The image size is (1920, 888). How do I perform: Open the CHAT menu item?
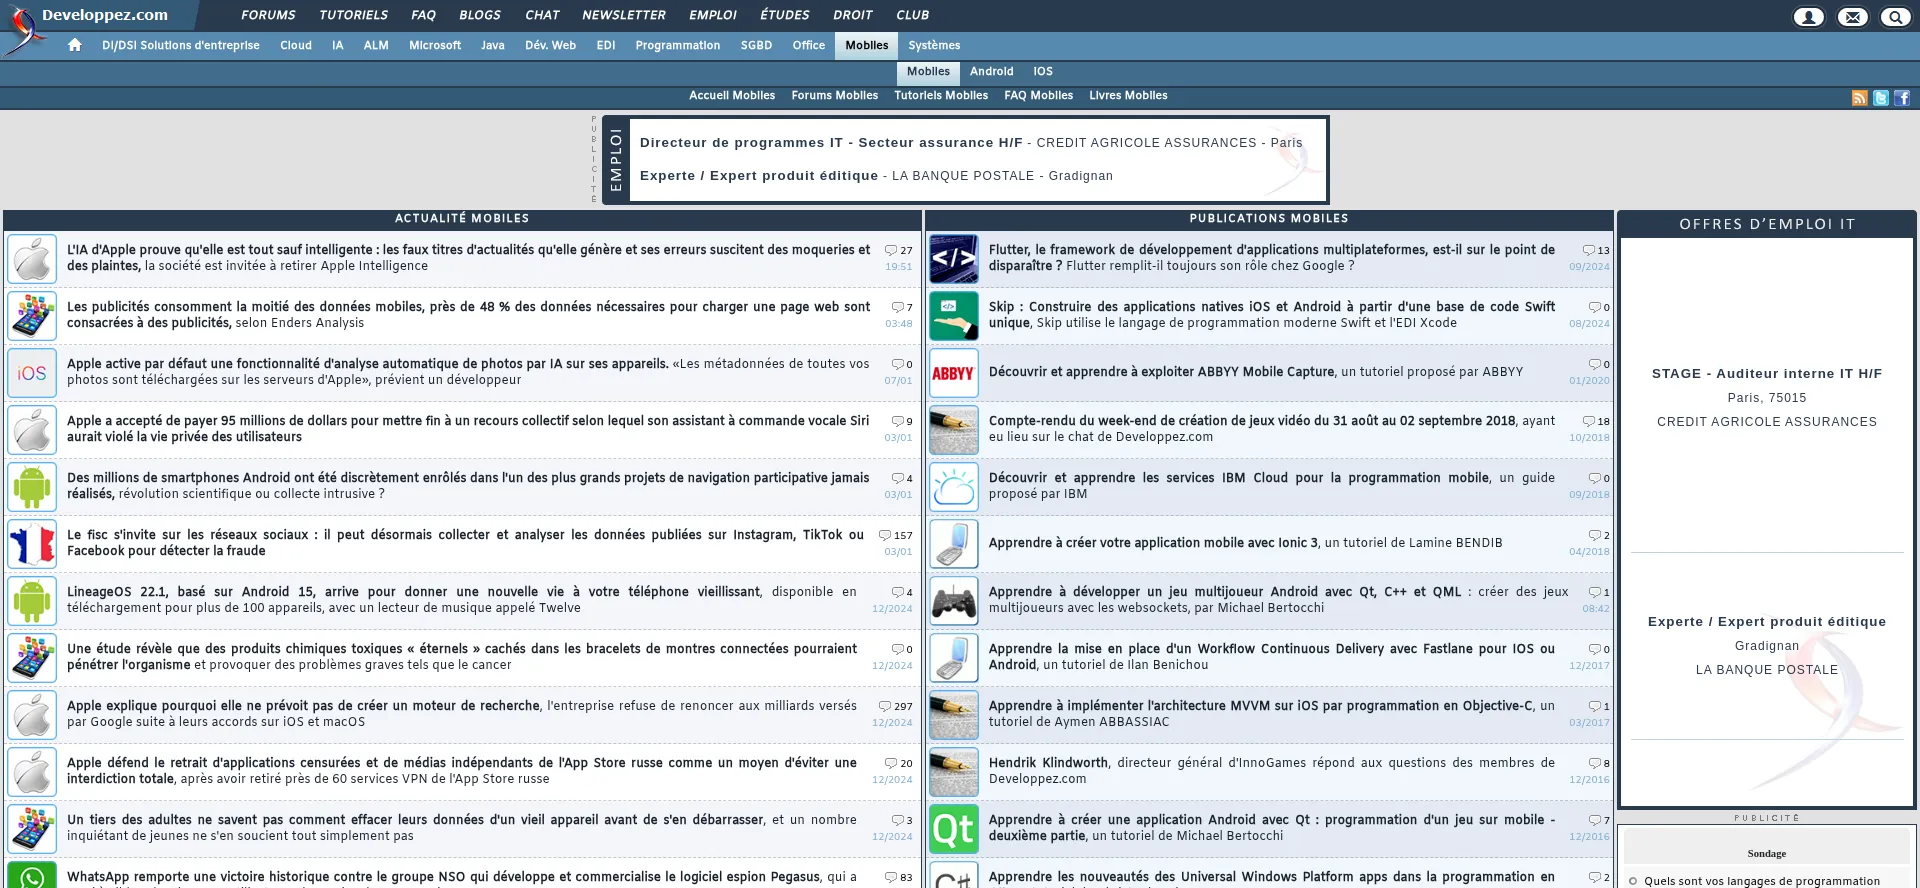point(542,15)
